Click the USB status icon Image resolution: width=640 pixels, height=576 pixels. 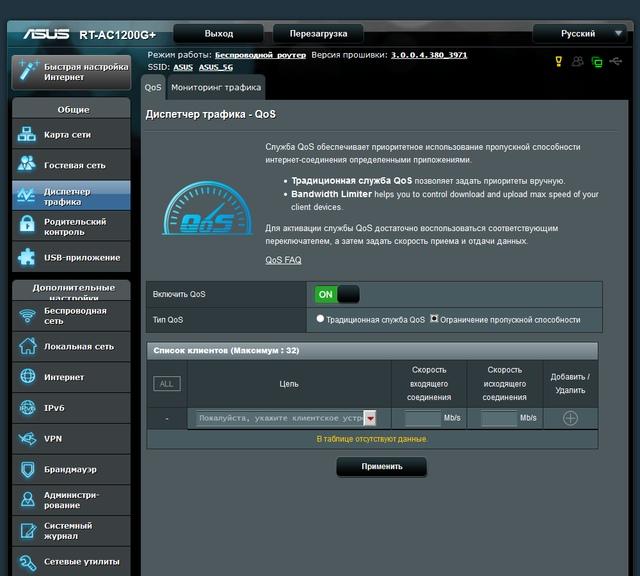coord(616,61)
